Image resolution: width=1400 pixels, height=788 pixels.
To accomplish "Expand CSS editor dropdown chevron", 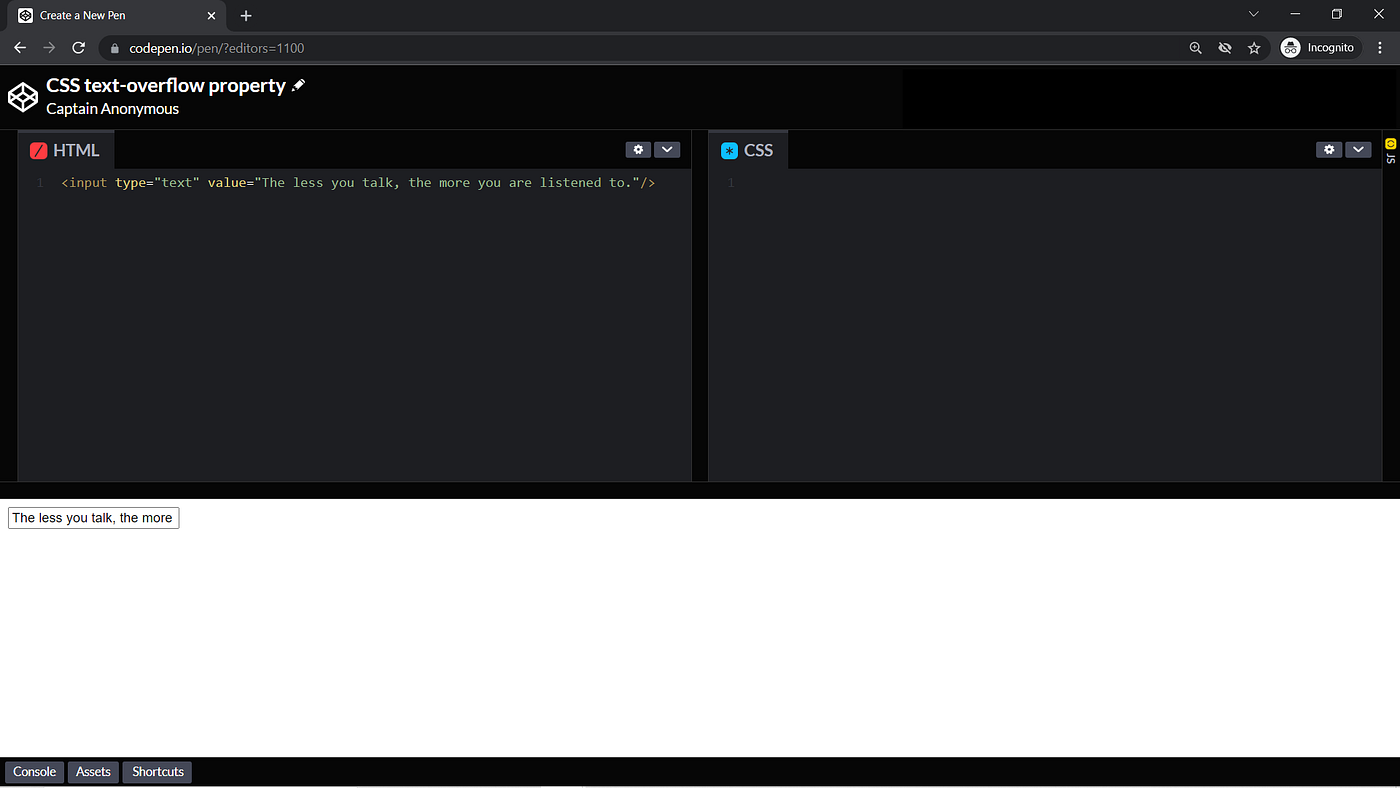I will pyautogui.click(x=1358, y=150).
